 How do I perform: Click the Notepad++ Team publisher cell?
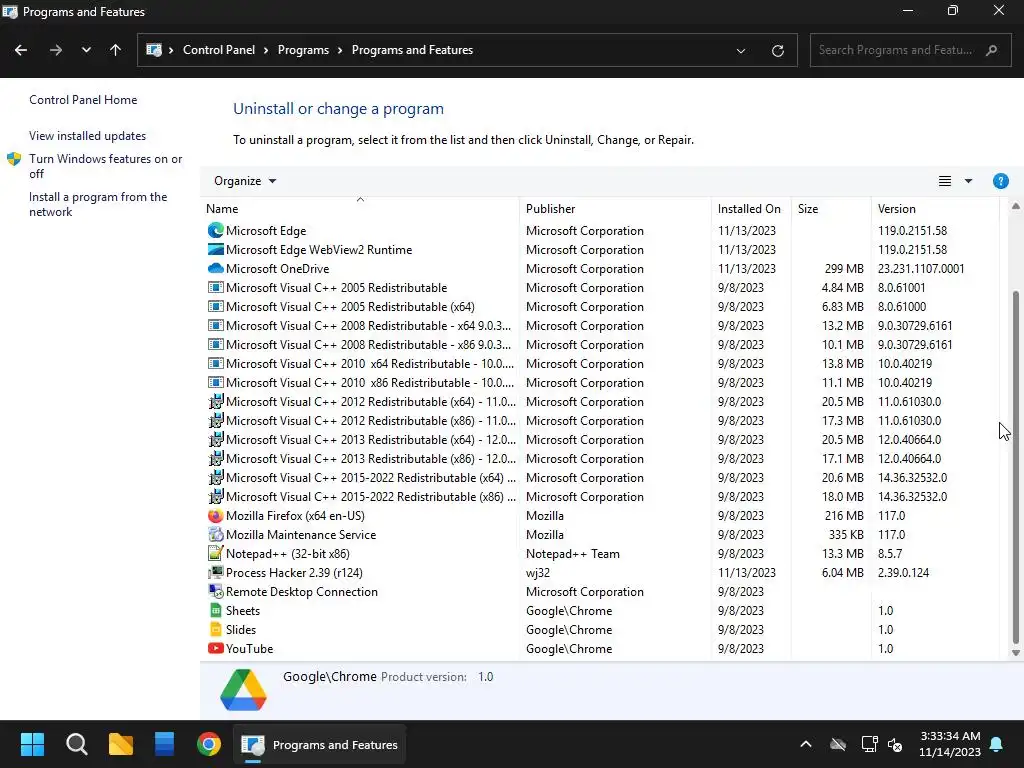pyautogui.click(x=573, y=554)
